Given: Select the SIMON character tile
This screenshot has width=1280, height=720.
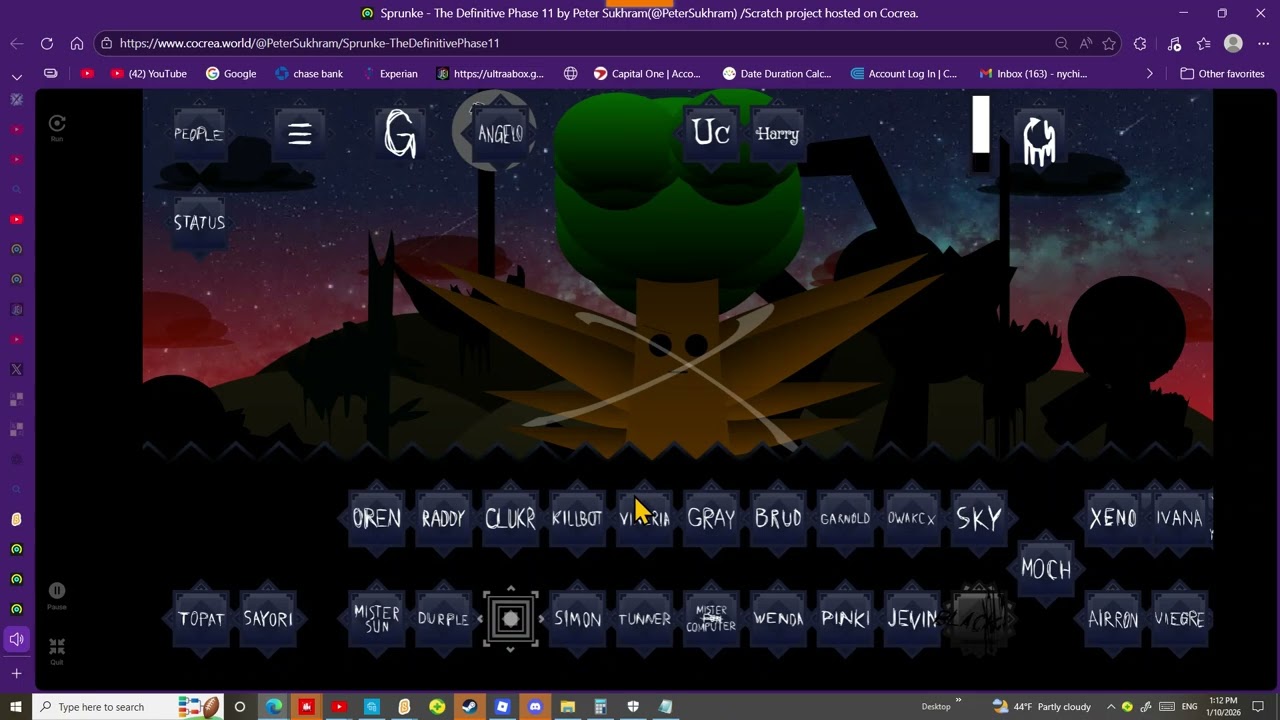Looking at the screenshot, I should coord(577,619).
